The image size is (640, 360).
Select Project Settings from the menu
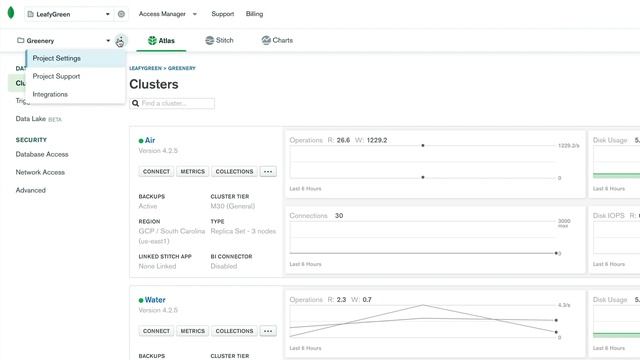click(x=76, y=58)
